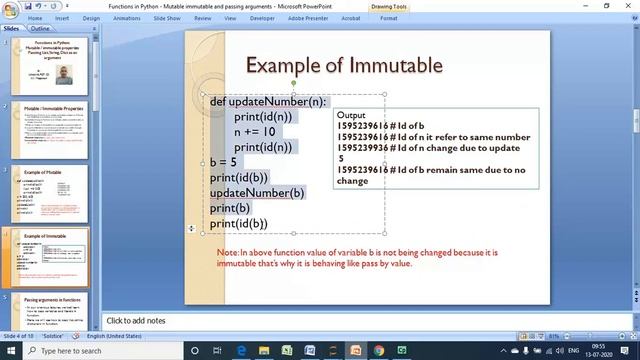Screen dimensions: 640x360
Task: Switch to Normal view using status bar icon
Action: tap(523, 336)
